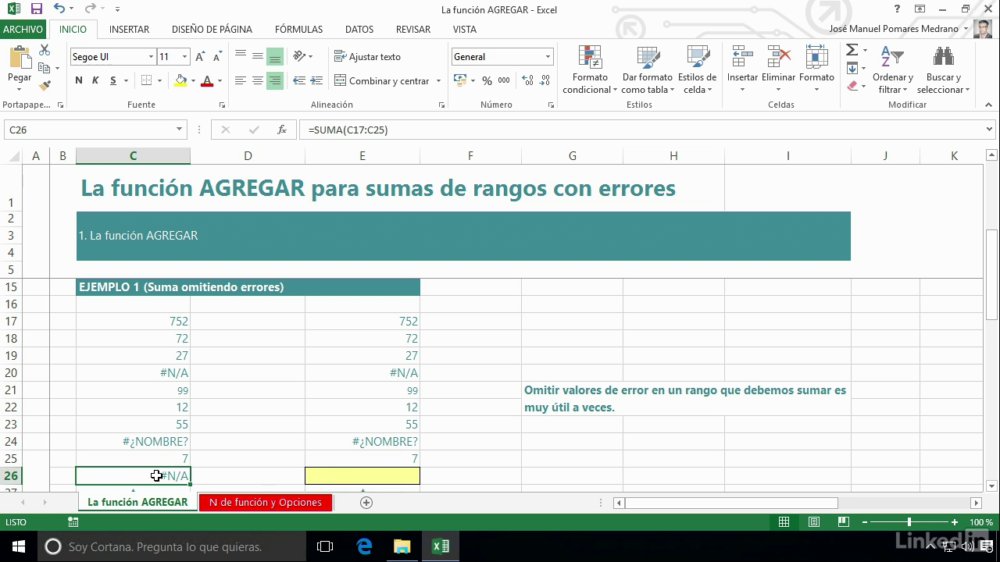Open Buscar y seleccionar binoculars
Image resolution: width=1000 pixels, height=562 pixels.
[943, 70]
